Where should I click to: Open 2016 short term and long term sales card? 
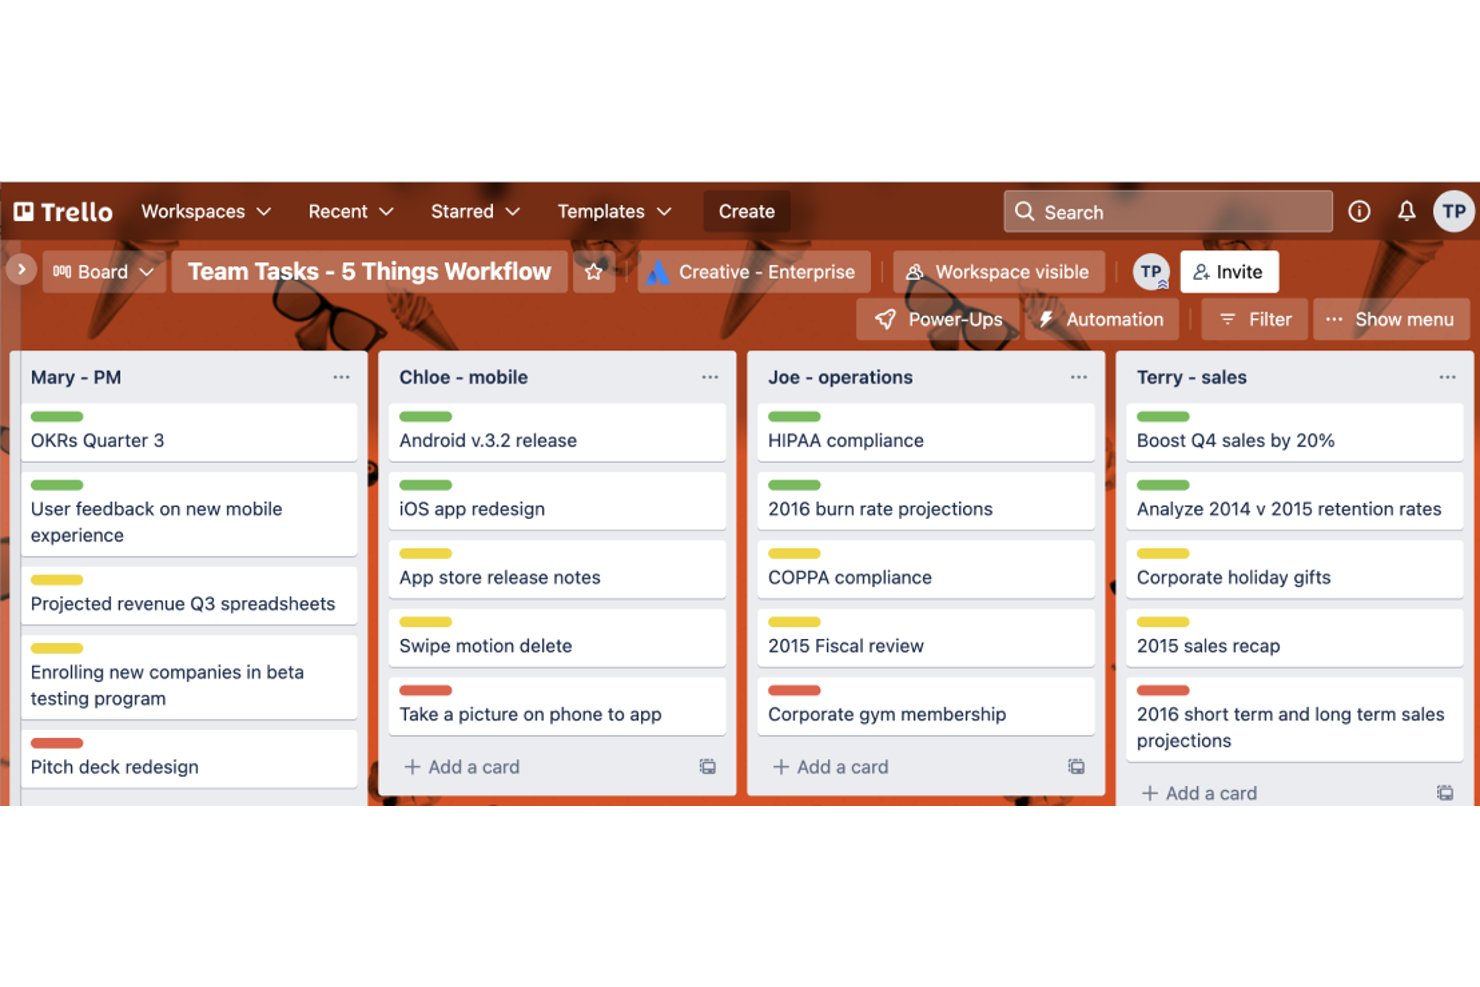pyautogui.click(x=1295, y=719)
